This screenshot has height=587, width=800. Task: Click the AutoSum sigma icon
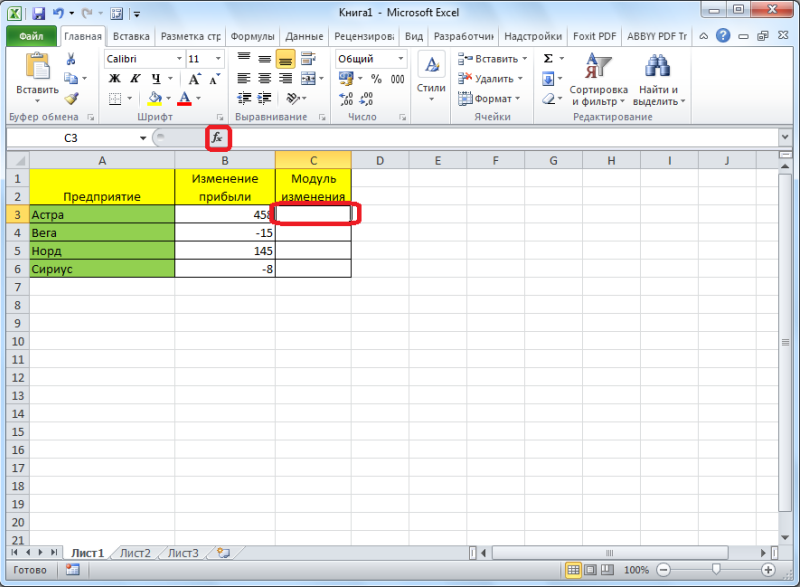(x=548, y=59)
